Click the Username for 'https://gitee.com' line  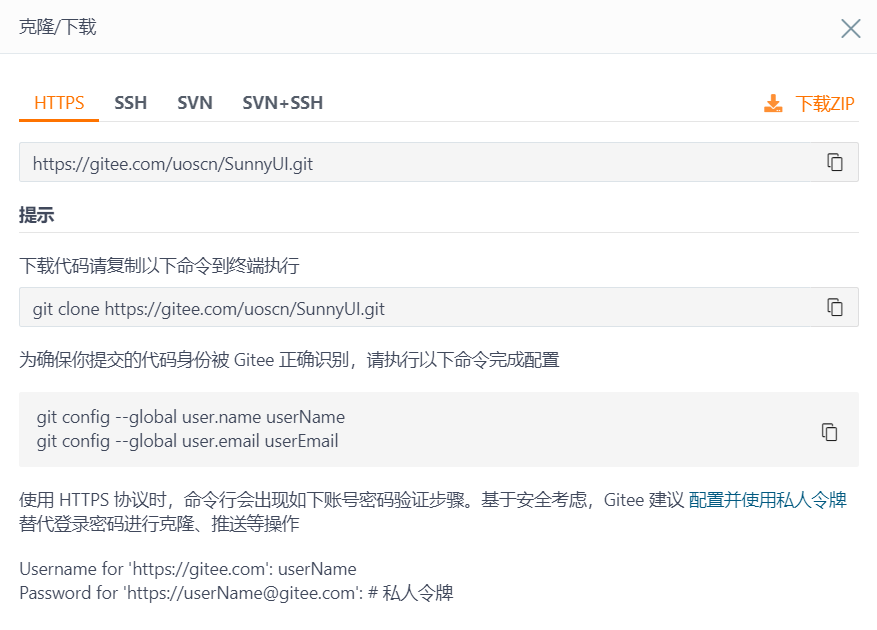click(x=188, y=569)
